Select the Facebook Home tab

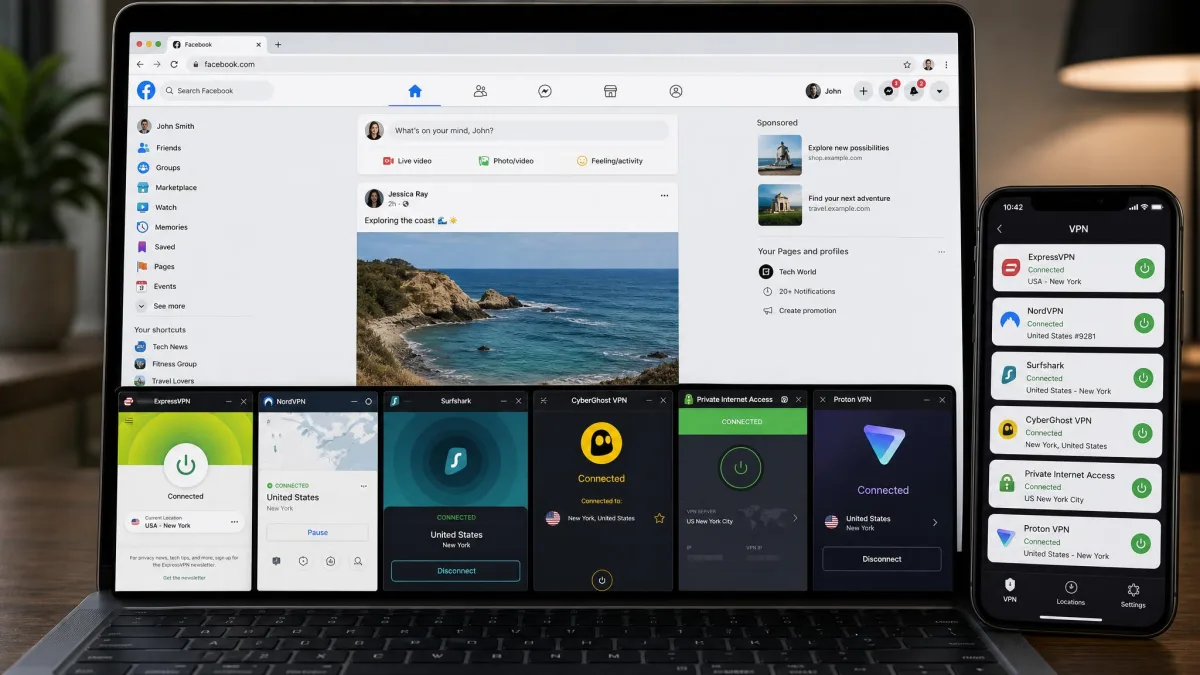tap(415, 91)
